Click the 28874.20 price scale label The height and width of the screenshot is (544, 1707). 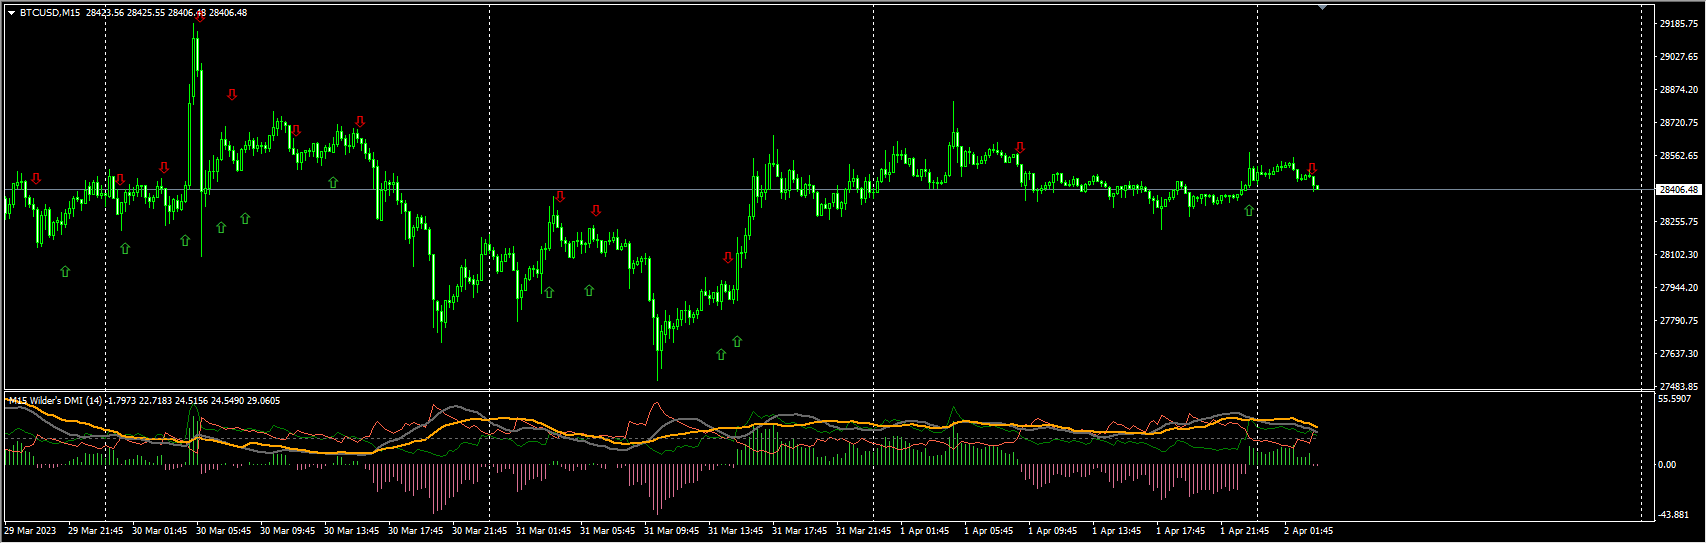1679,90
